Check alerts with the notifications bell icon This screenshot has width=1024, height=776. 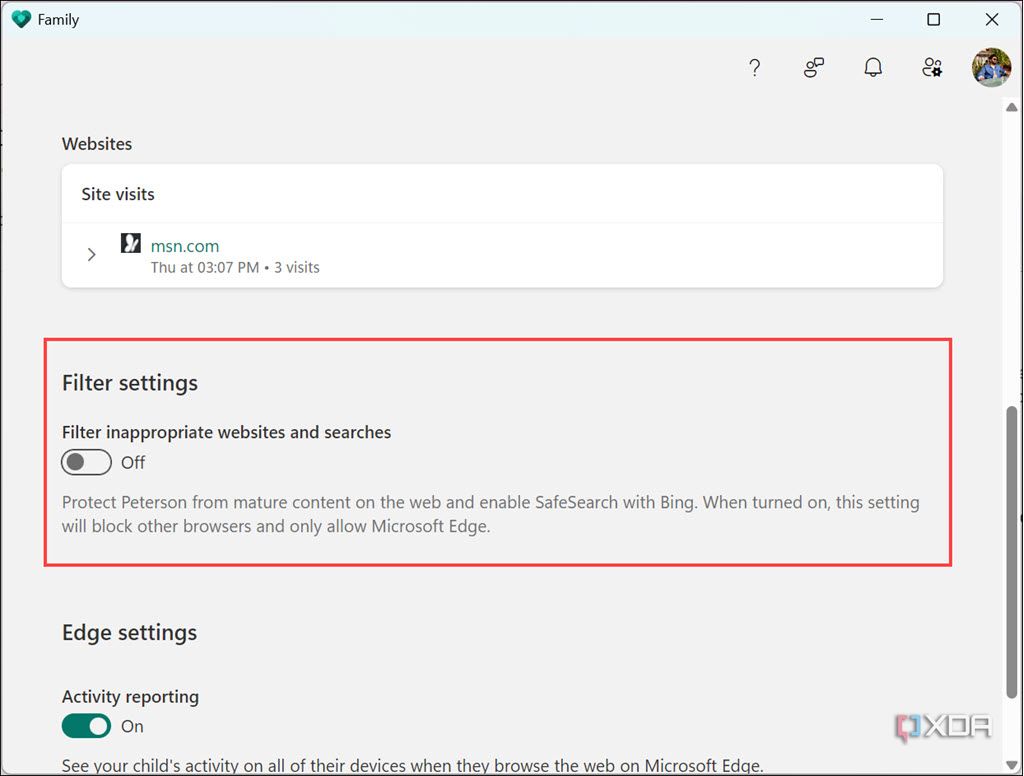click(x=873, y=67)
